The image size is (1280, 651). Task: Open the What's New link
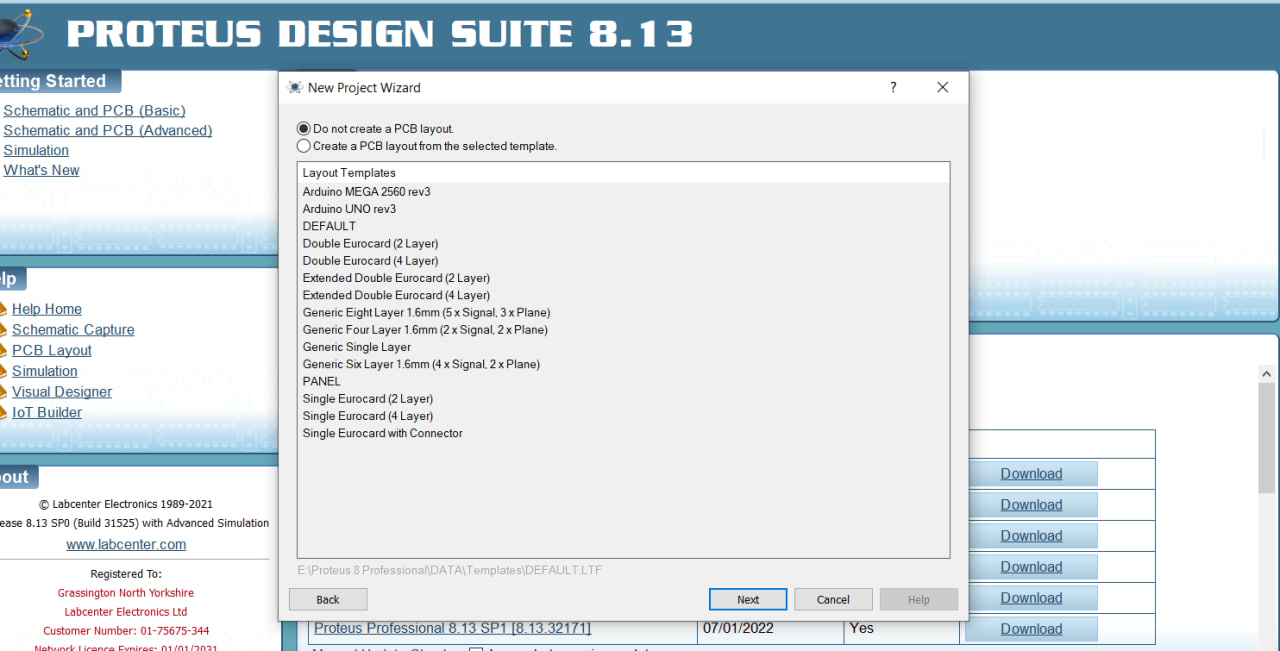[x=41, y=171]
